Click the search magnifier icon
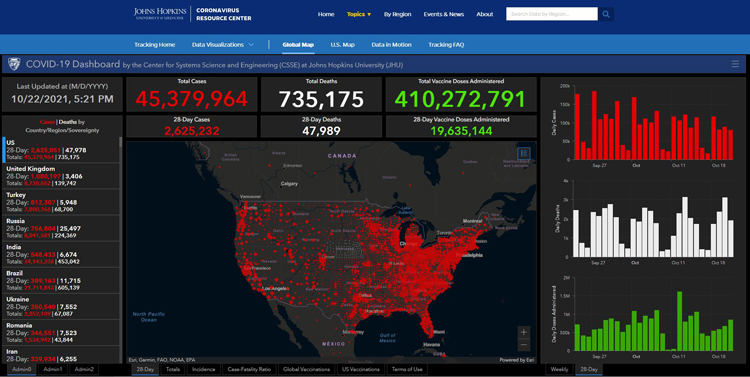 (606, 14)
